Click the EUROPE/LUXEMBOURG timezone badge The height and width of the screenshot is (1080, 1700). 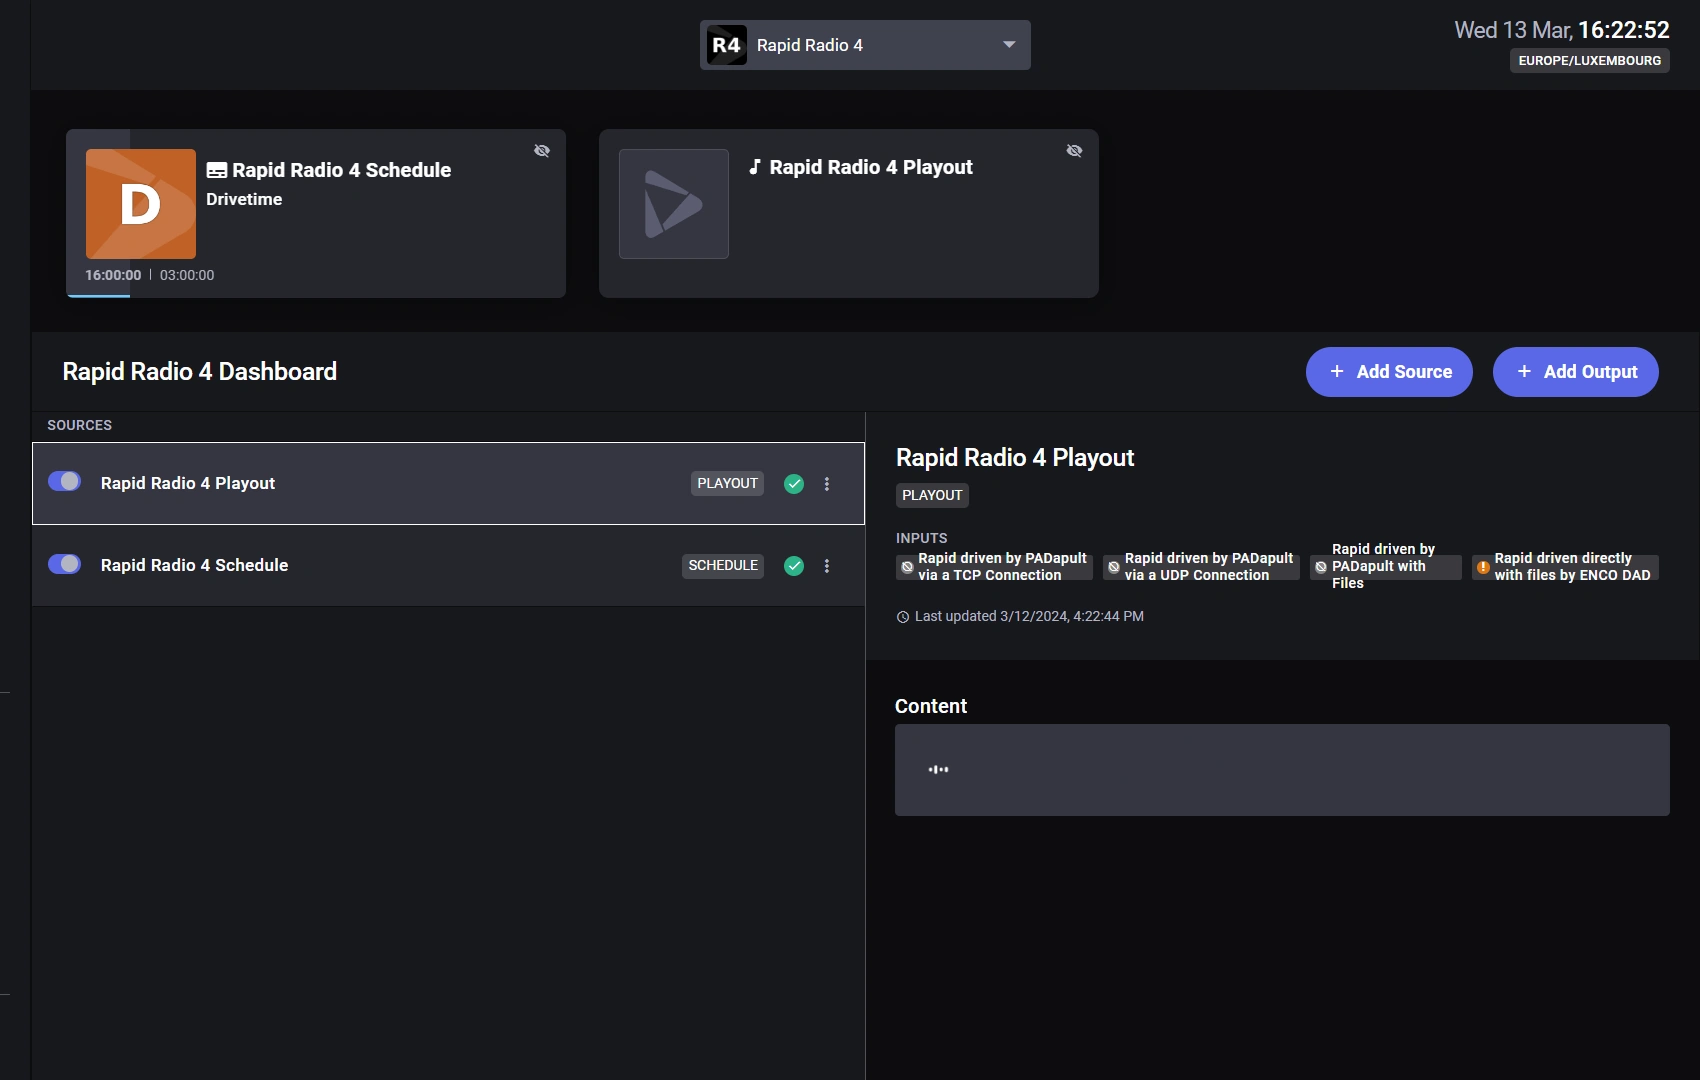(1590, 61)
